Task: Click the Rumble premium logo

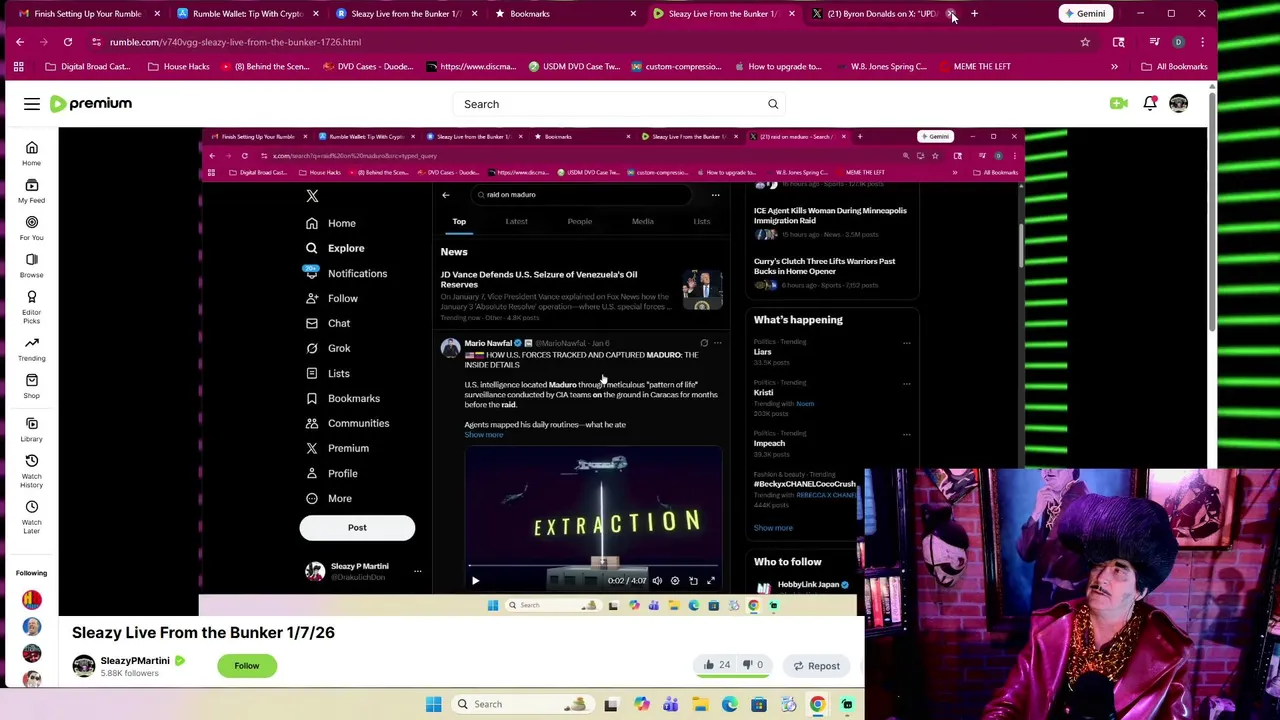Action: pos(91,104)
